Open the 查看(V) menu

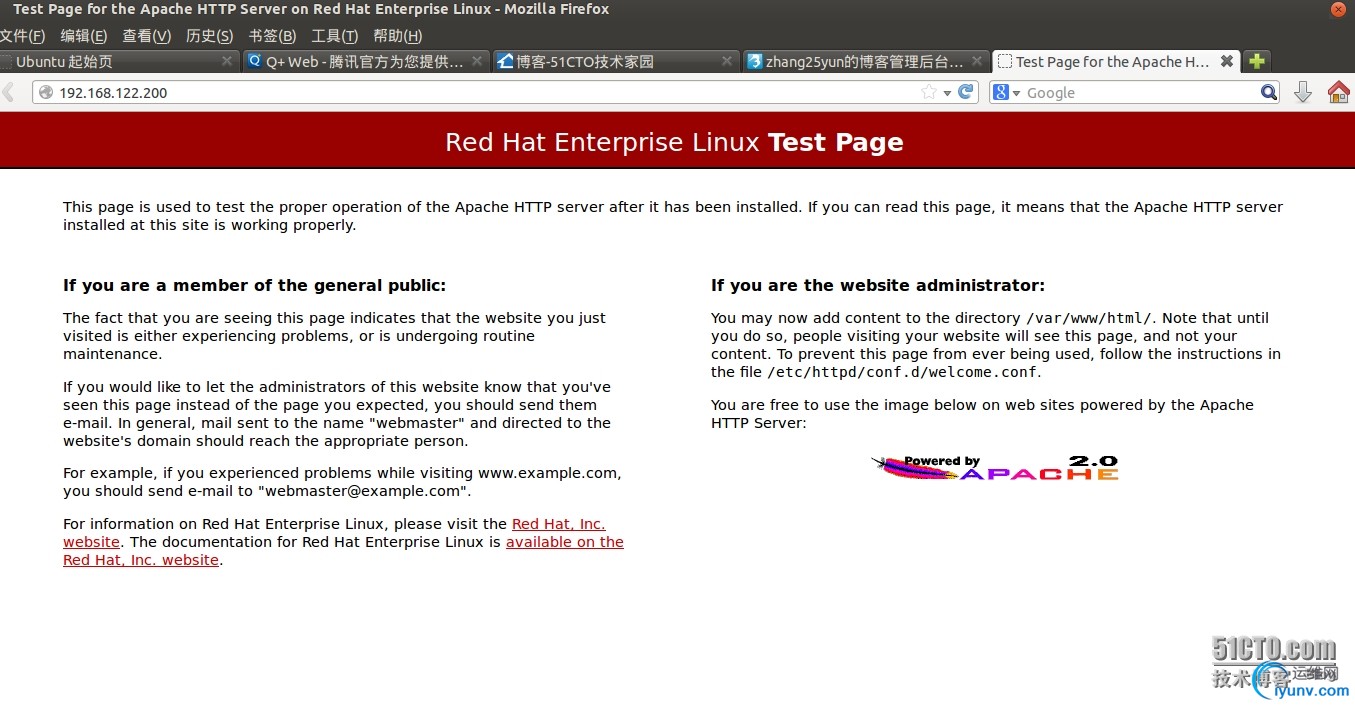point(147,36)
